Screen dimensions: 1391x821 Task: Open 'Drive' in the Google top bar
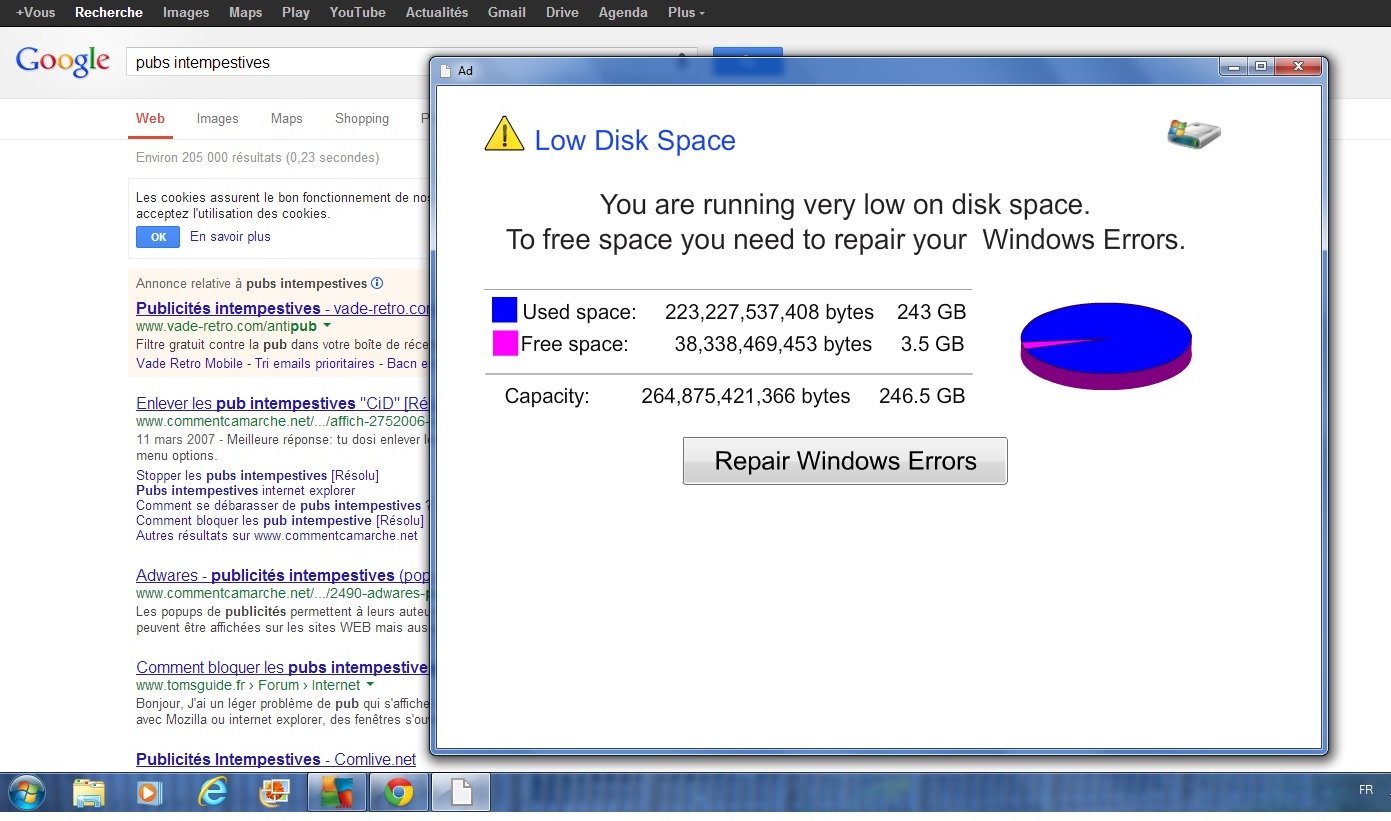[x=562, y=13]
